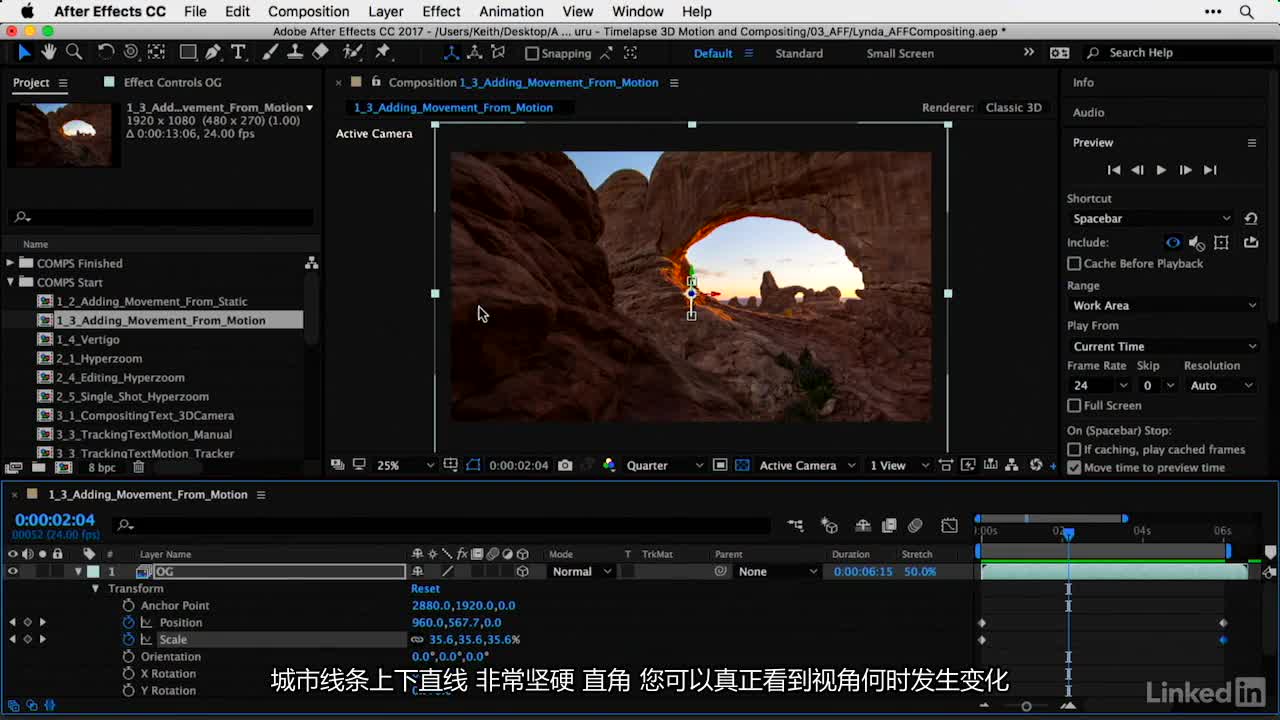Open the Composition menu
1280x720 pixels.
tap(308, 11)
